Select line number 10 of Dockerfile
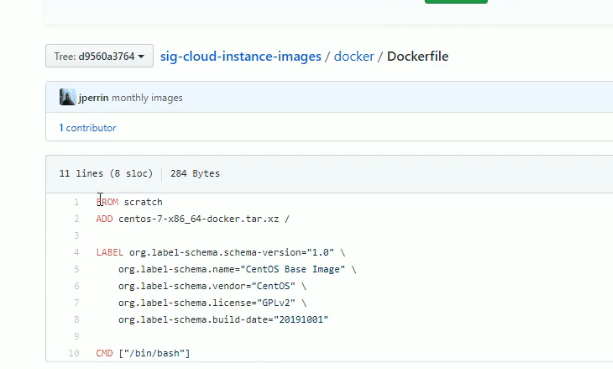Image resolution: width=613 pixels, height=369 pixels. 74,353
